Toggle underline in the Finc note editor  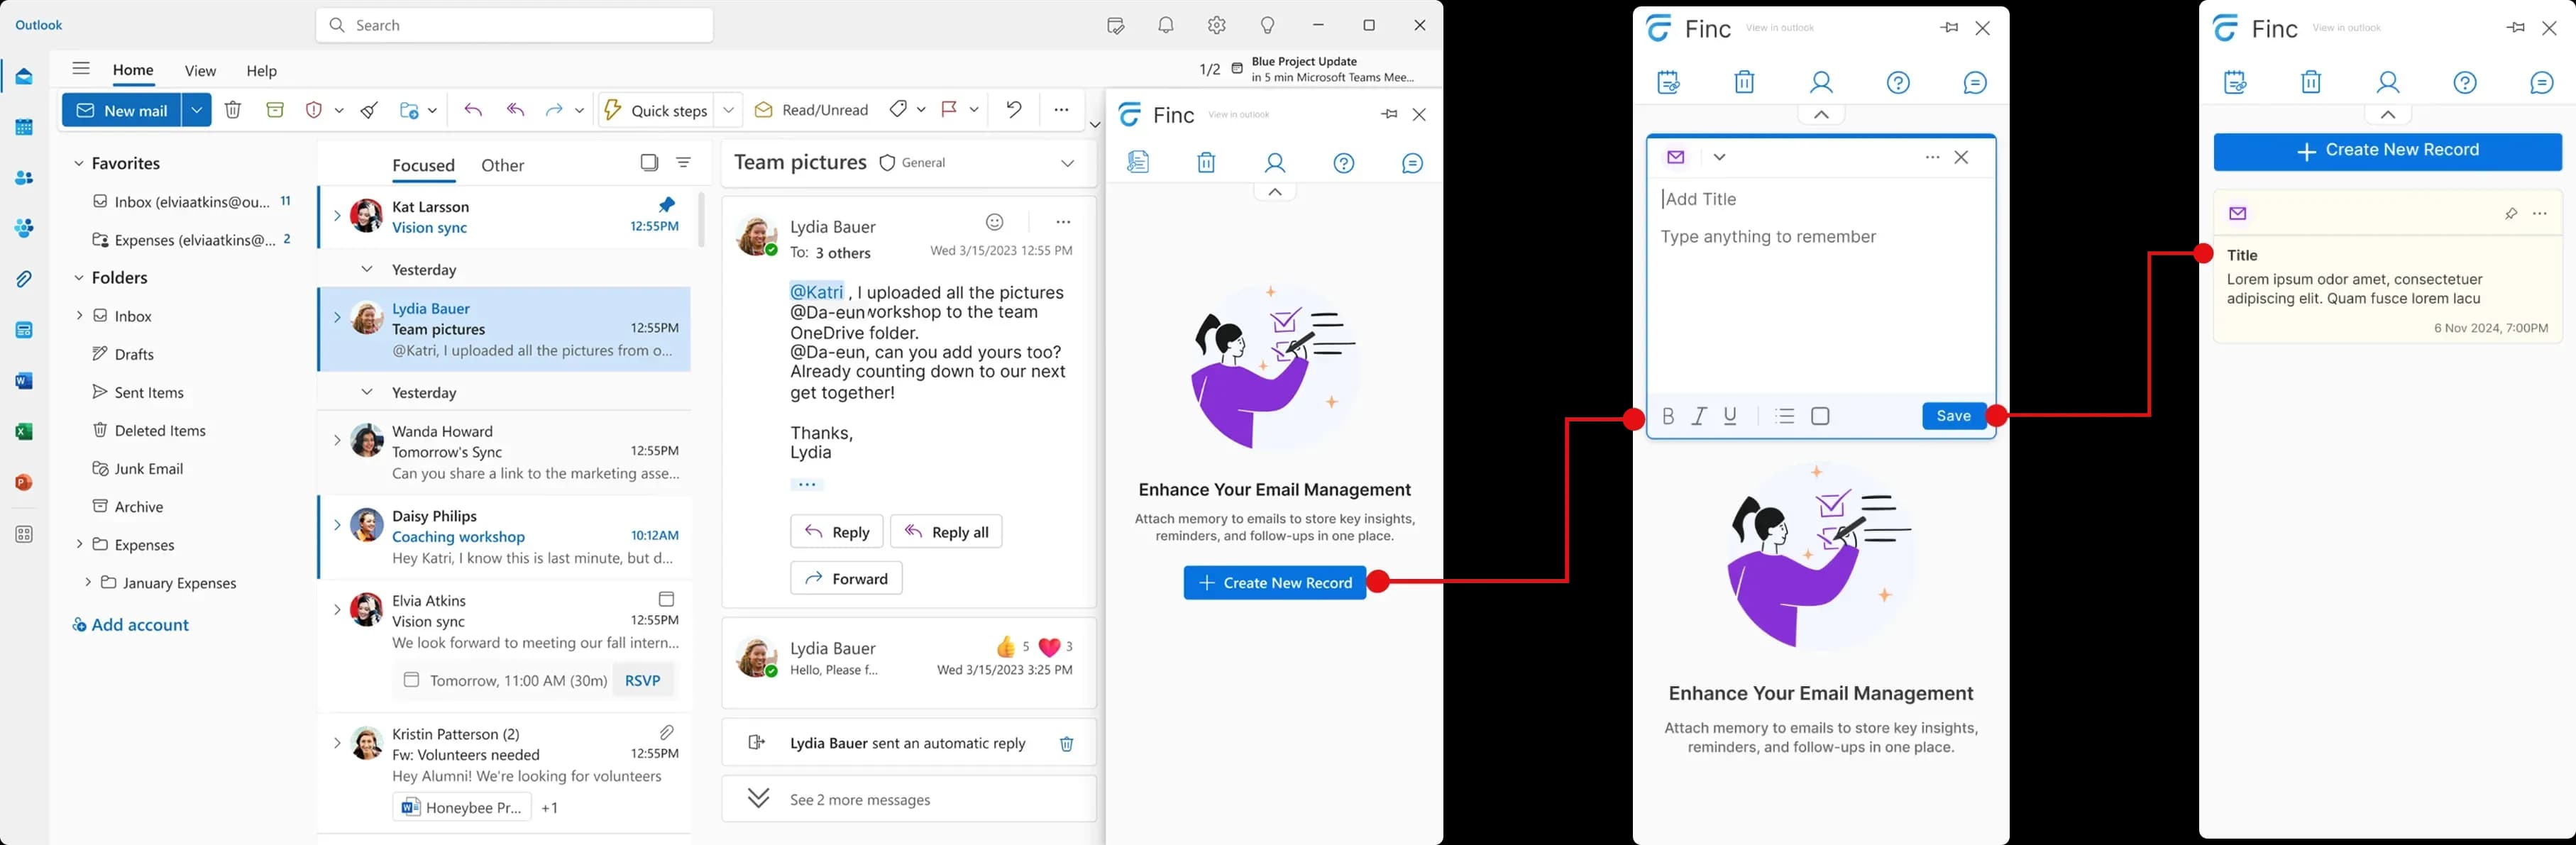coord(1731,416)
